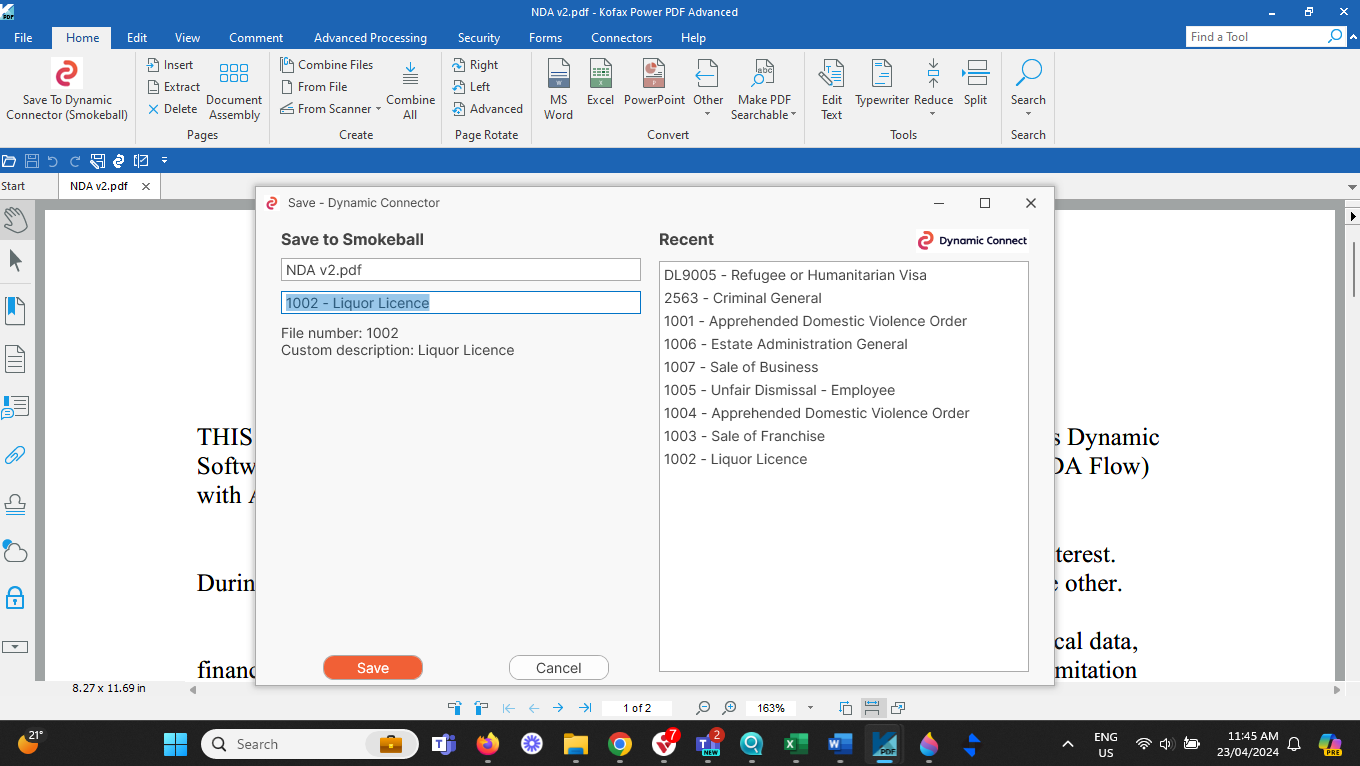Open the attachments paperclip panel
The height and width of the screenshot is (766, 1360).
pyautogui.click(x=15, y=455)
